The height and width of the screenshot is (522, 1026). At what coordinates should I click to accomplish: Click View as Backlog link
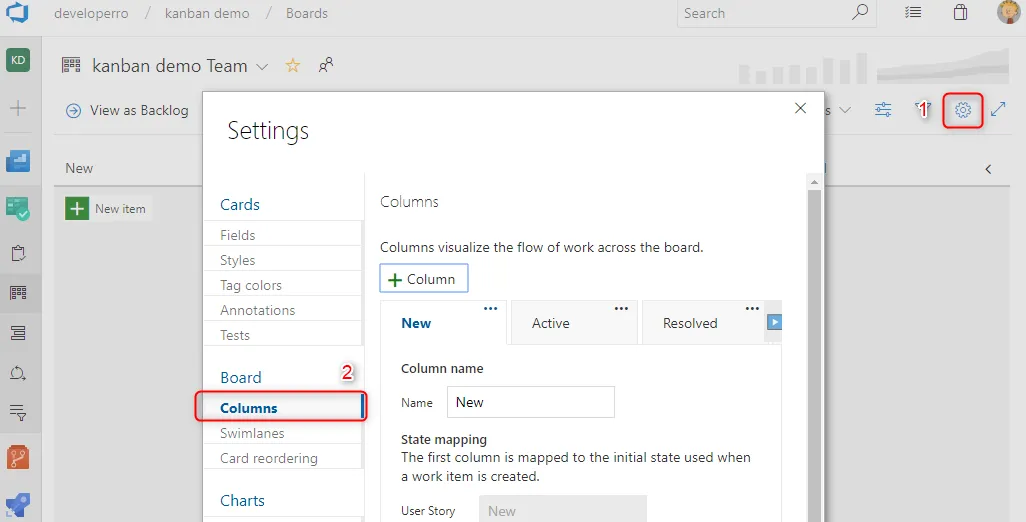127,110
